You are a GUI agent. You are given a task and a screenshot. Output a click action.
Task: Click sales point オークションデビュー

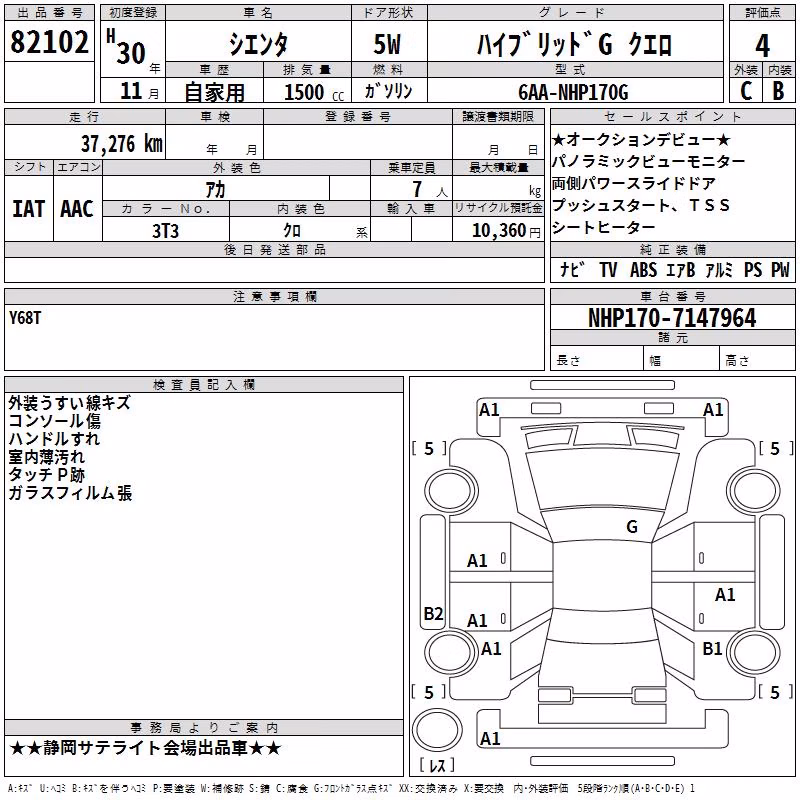point(641,139)
